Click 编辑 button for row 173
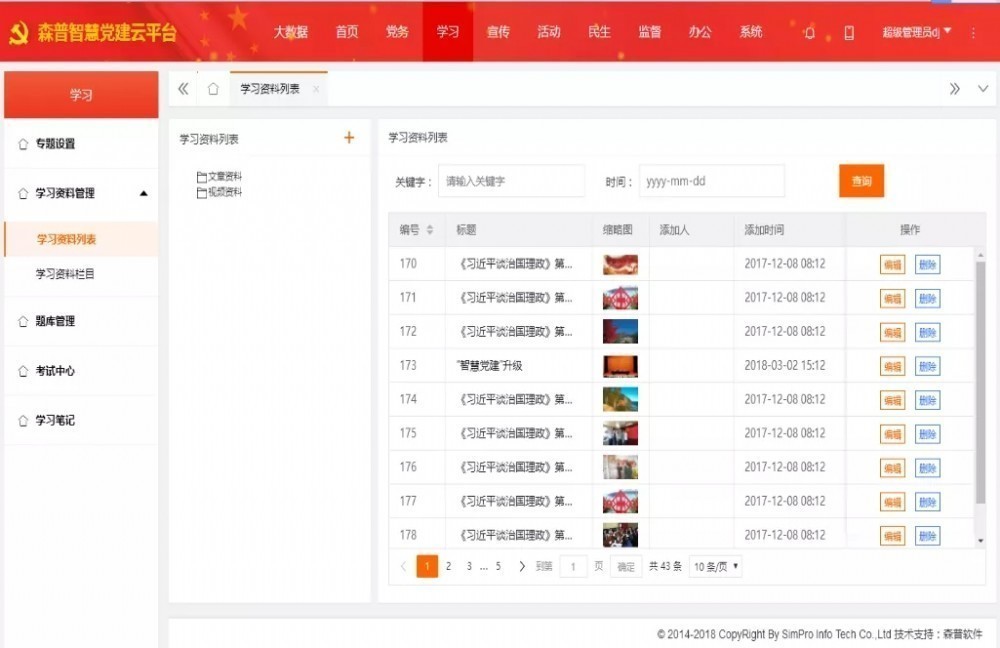1000x648 pixels. (892, 366)
